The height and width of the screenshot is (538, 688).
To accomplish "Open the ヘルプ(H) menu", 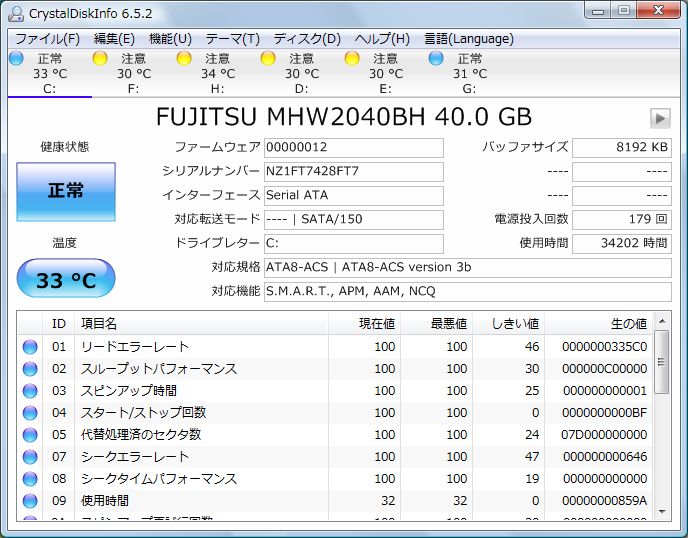I will [382, 39].
